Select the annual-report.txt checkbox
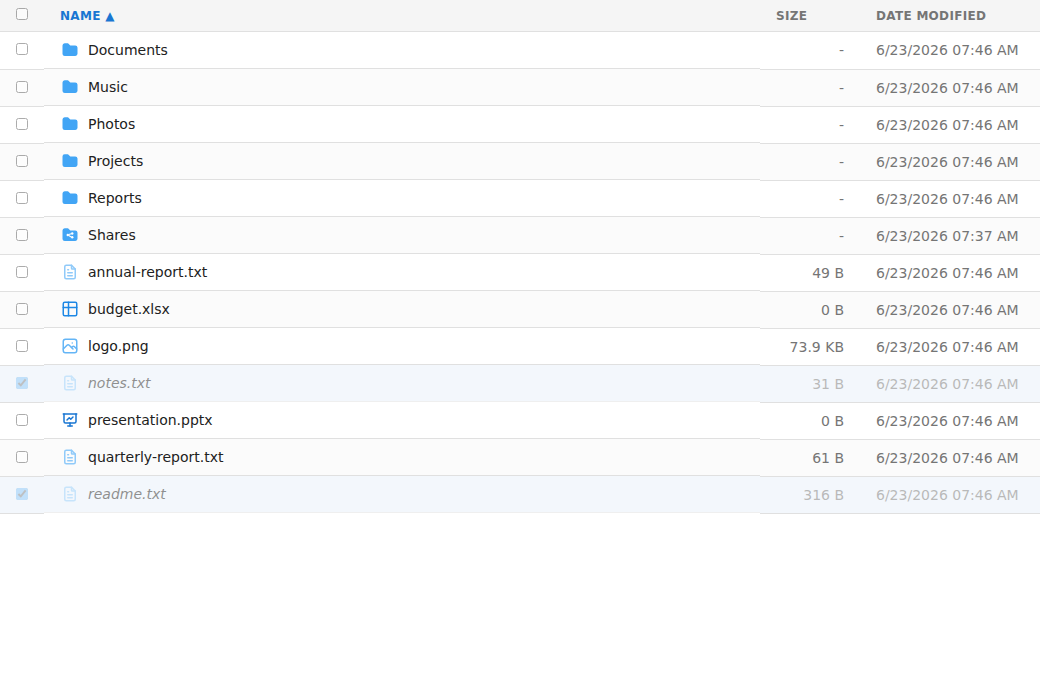The width and height of the screenshot is (1040, 691). [22, 272]
